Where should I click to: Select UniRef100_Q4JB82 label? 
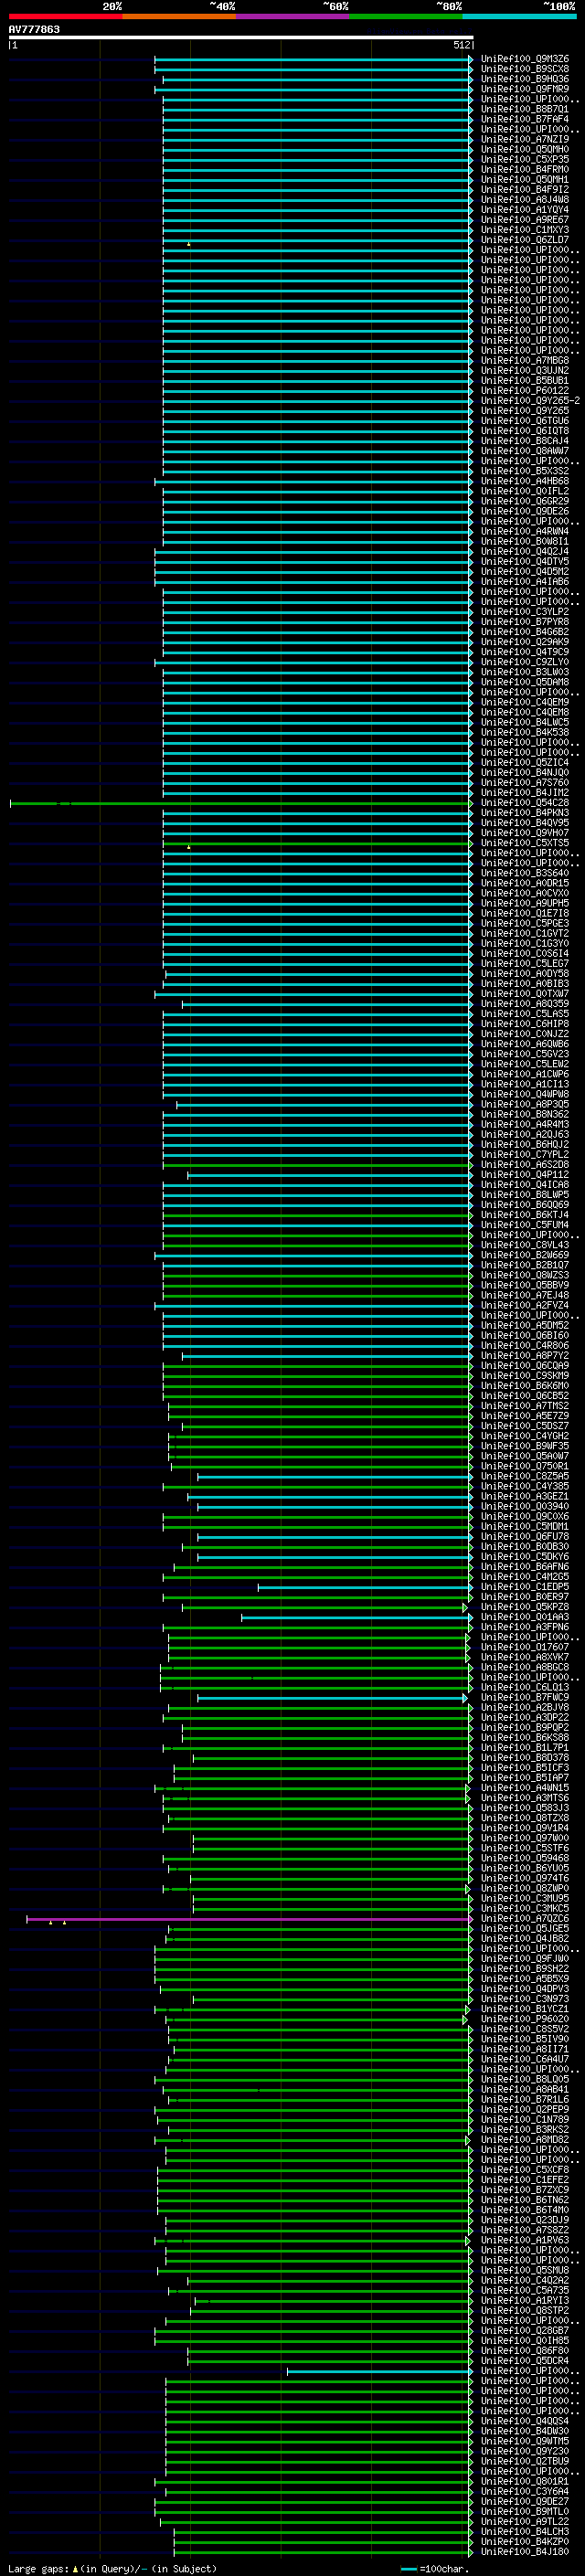[x=525, y=1938]
